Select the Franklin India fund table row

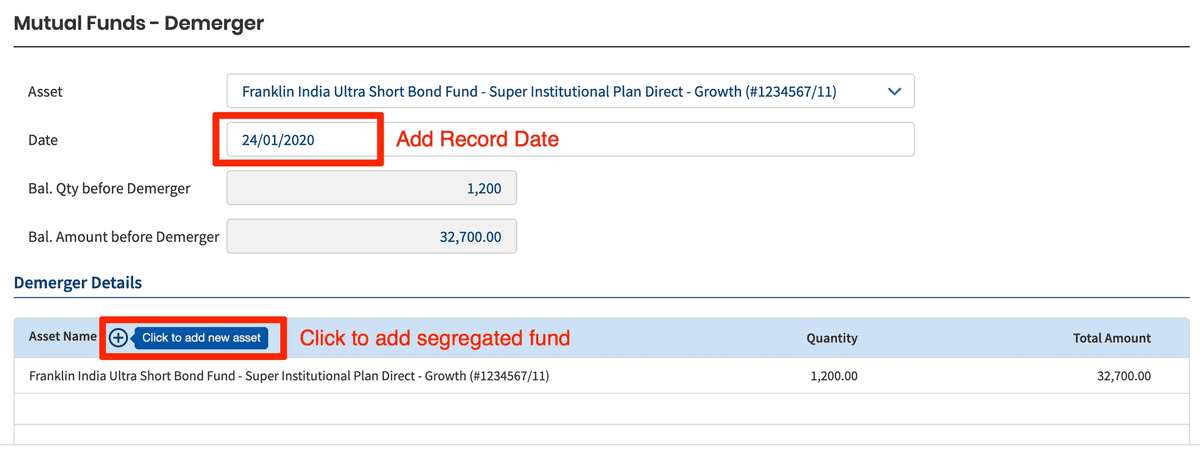point(290,376)
